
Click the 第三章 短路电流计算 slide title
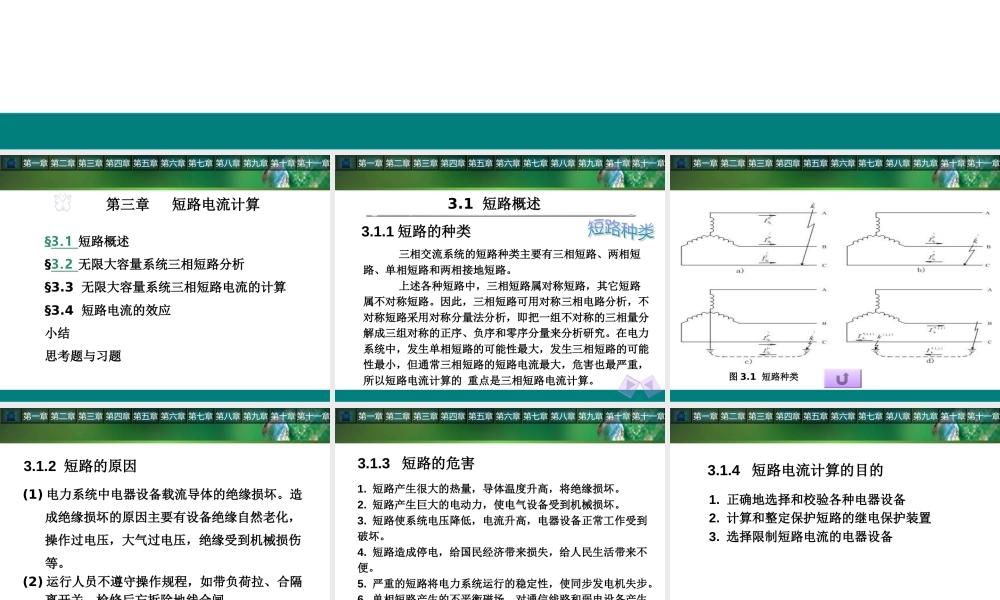(182, 204)
